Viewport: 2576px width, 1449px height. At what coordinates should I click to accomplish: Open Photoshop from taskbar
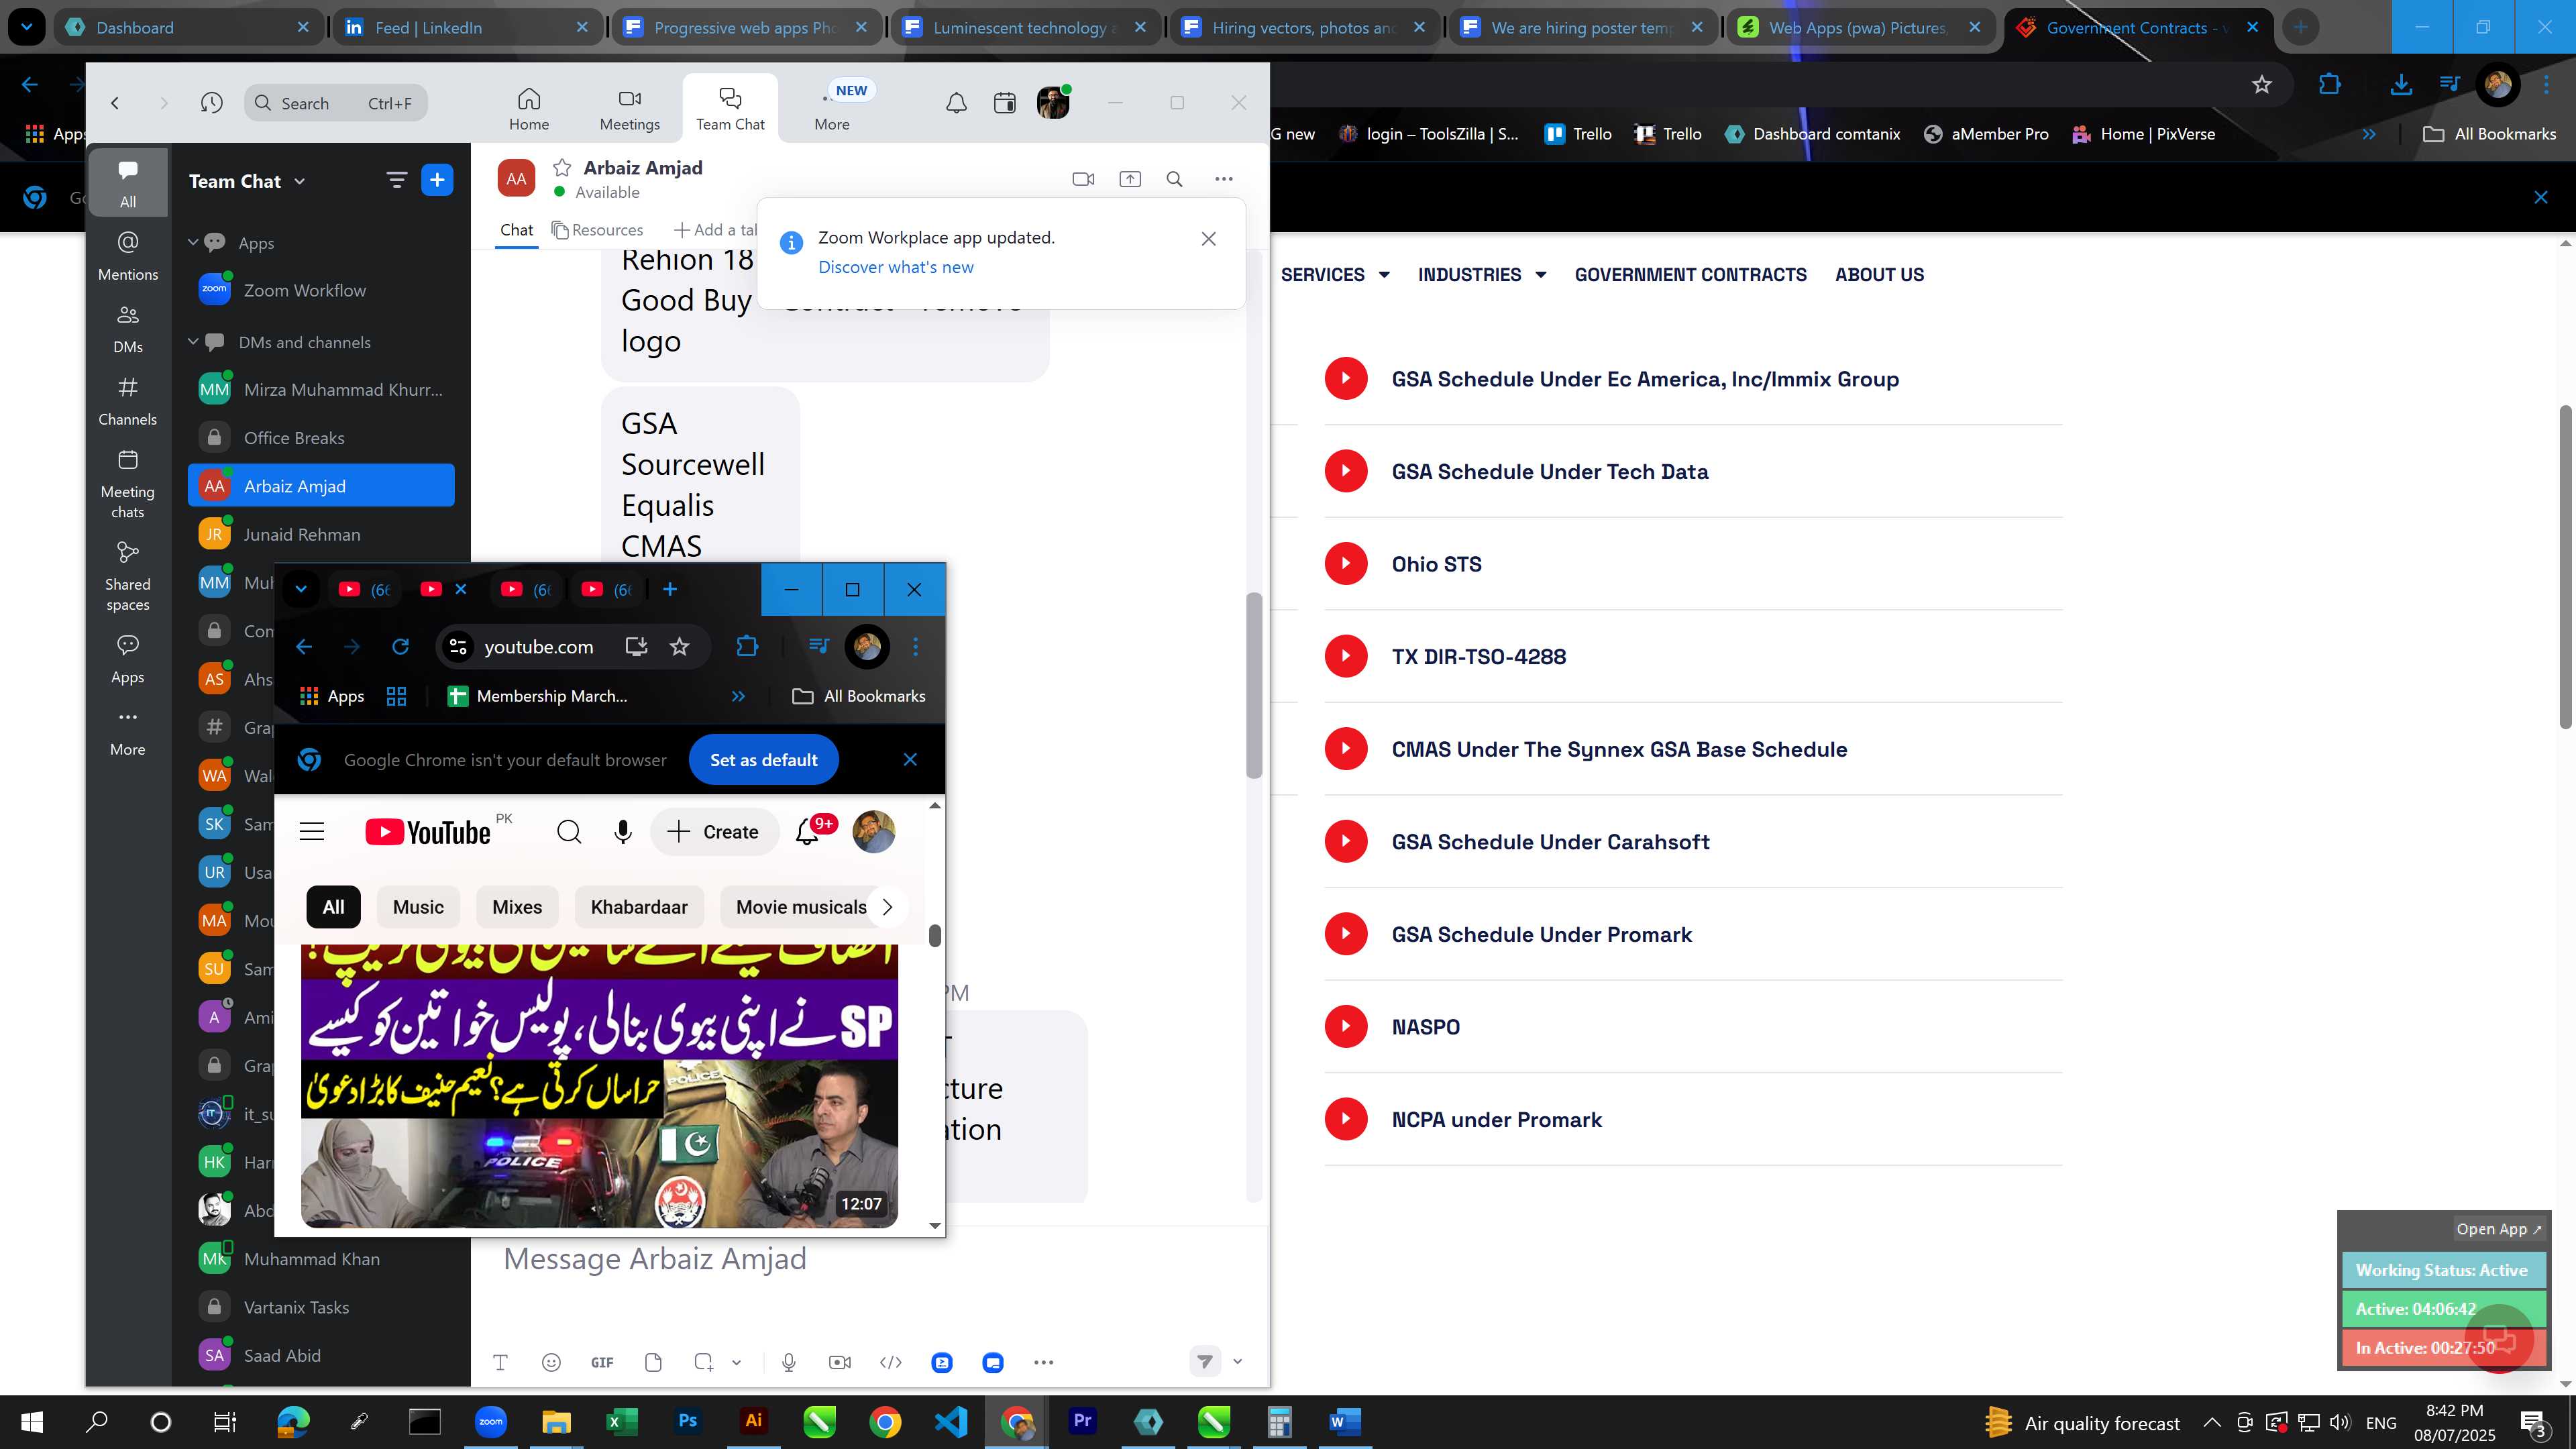coord(687,1421)
